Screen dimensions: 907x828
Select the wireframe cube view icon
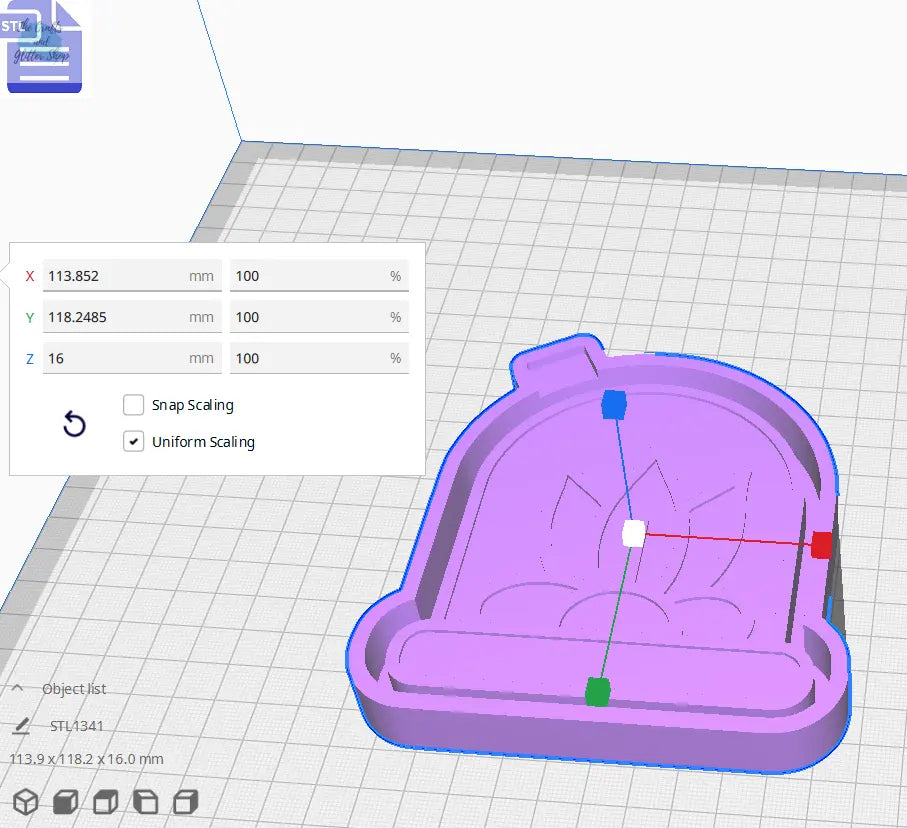pyautogui.click(x=26, y=802)
